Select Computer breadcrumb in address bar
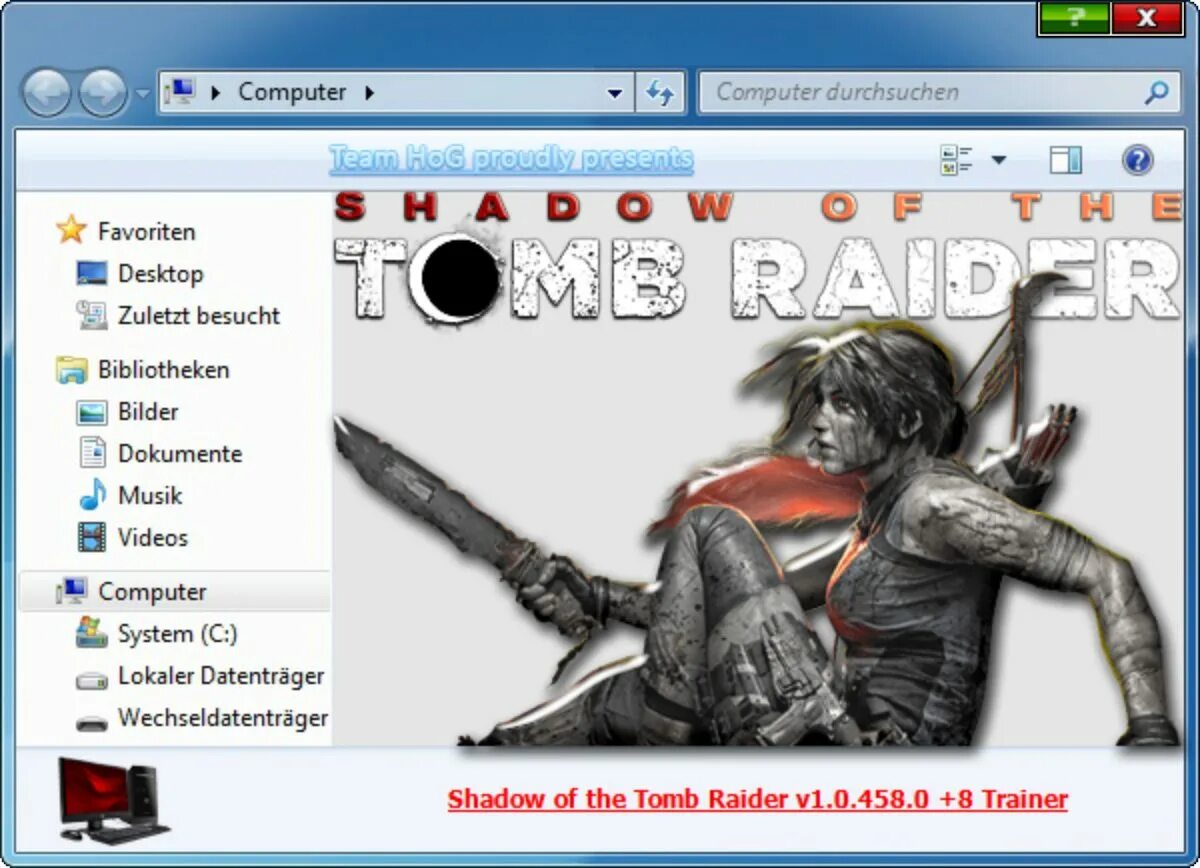 coord(292,92)
